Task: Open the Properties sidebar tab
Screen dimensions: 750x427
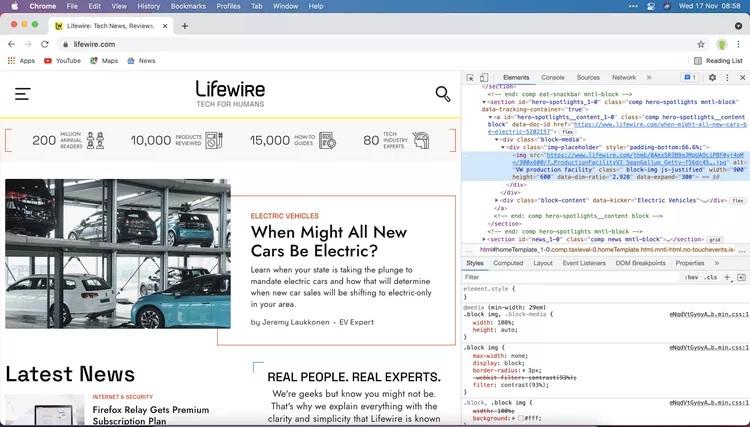Action: click(689, 263)
